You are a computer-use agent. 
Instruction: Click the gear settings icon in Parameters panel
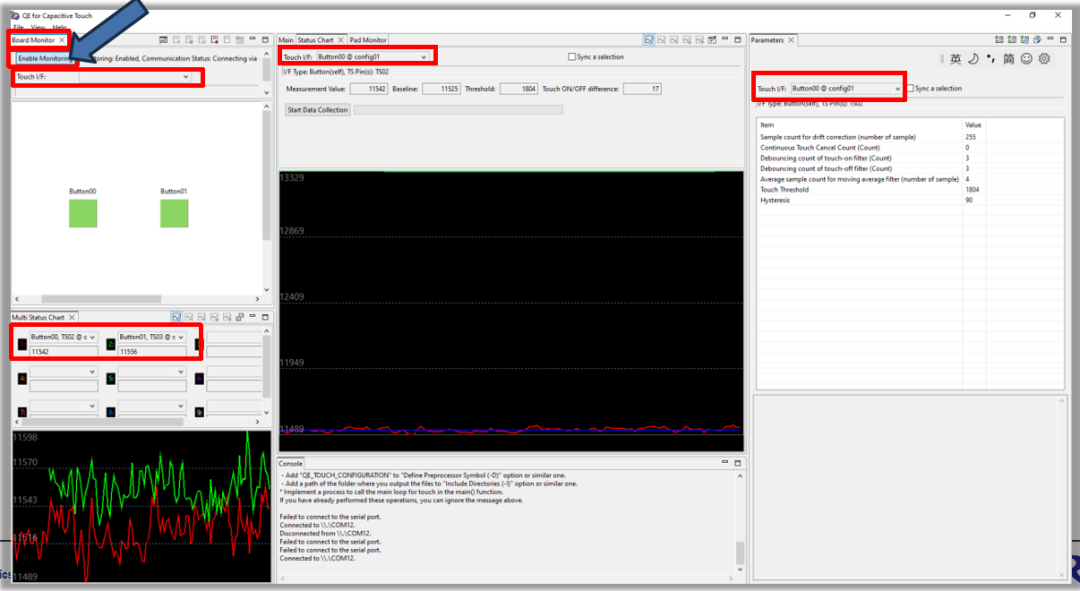tap(1044, 59)
